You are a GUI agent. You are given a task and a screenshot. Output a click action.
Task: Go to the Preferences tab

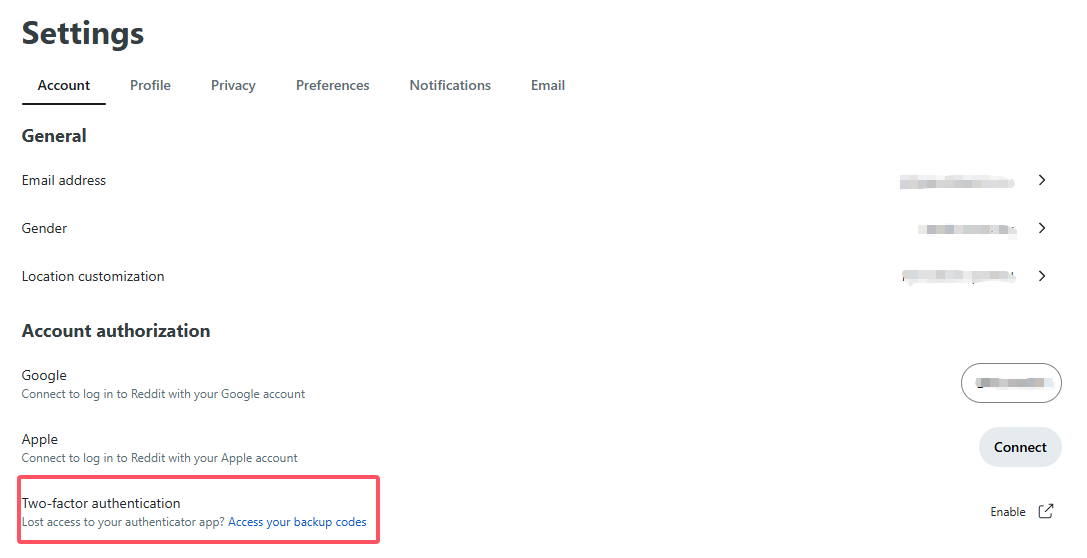pos(332,85)
